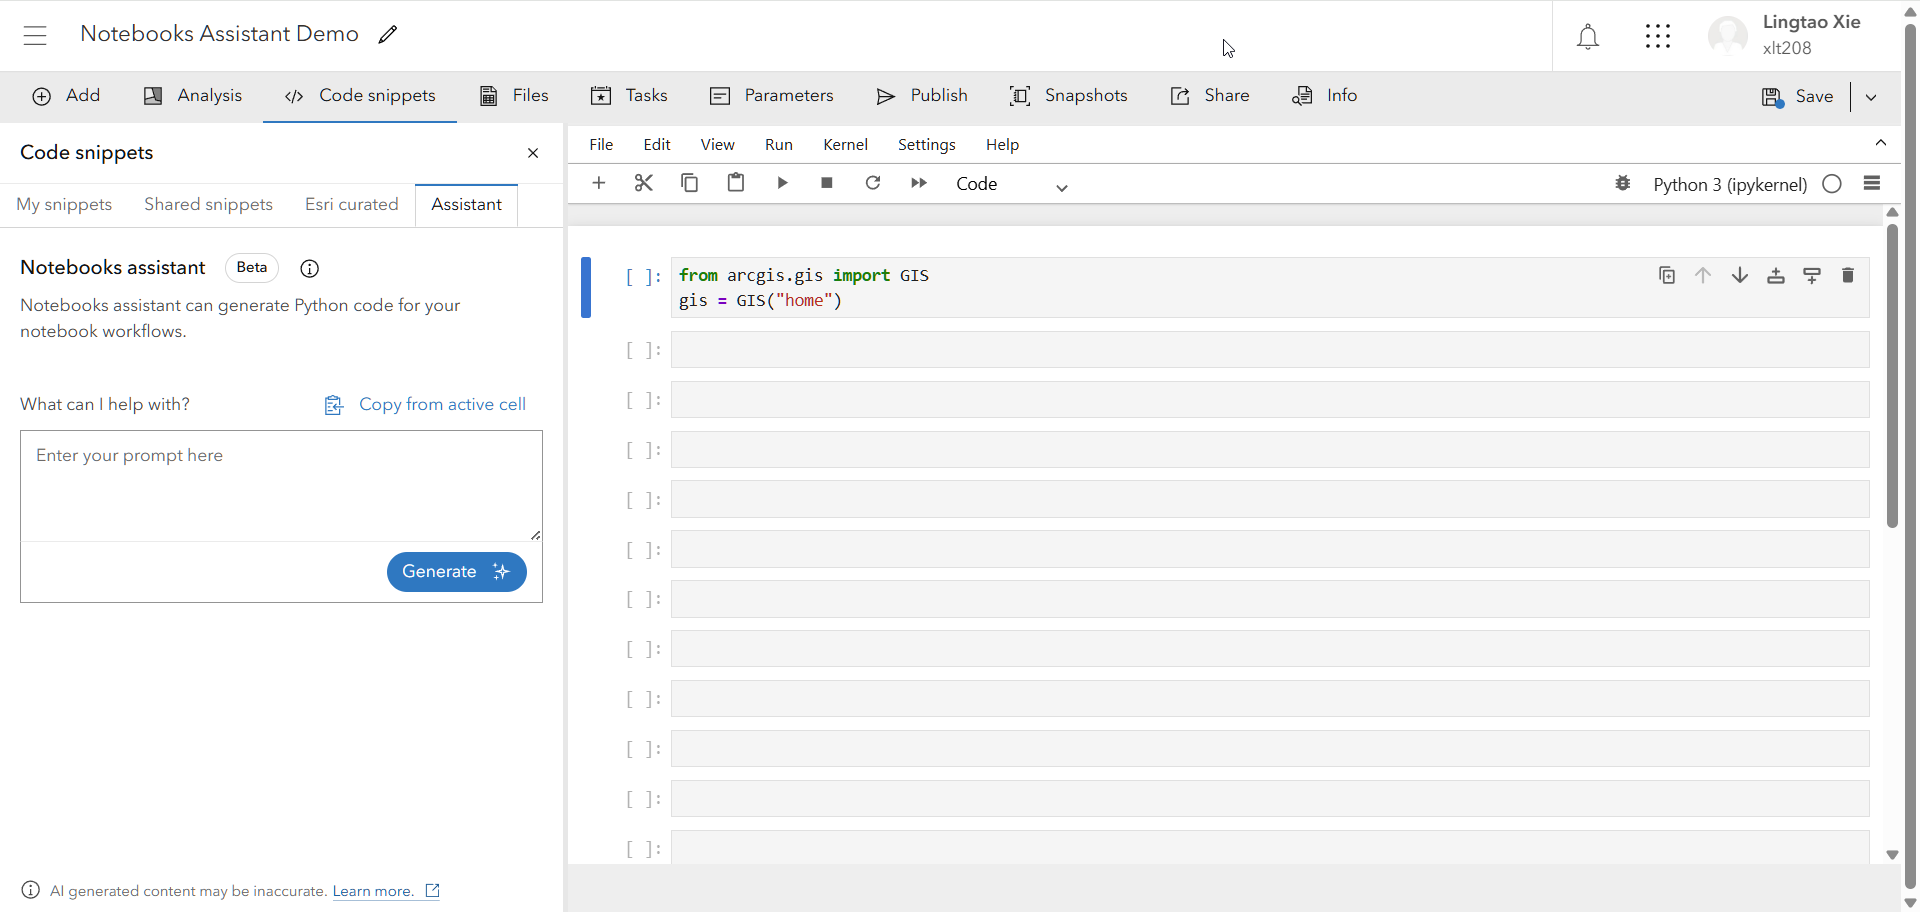Restart the kernel with the refresh icon
This screenshot has height=912, width=1920.
(873, 183)
